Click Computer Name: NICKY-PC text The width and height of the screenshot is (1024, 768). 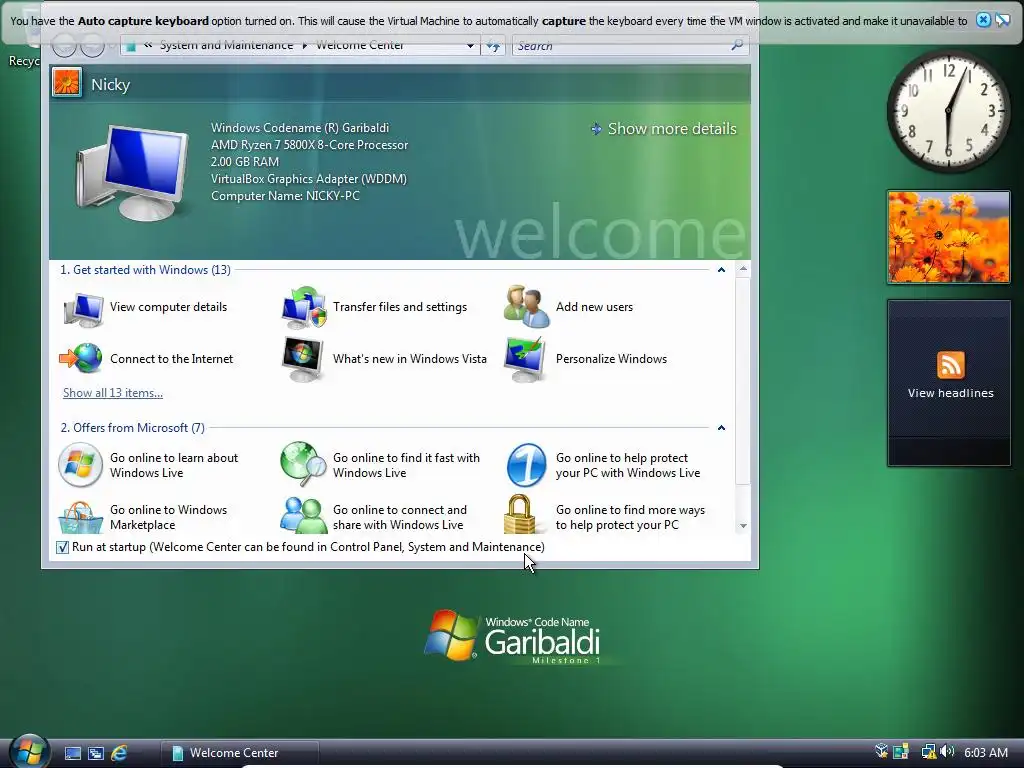pyautogui.click(x=285, y=196)
